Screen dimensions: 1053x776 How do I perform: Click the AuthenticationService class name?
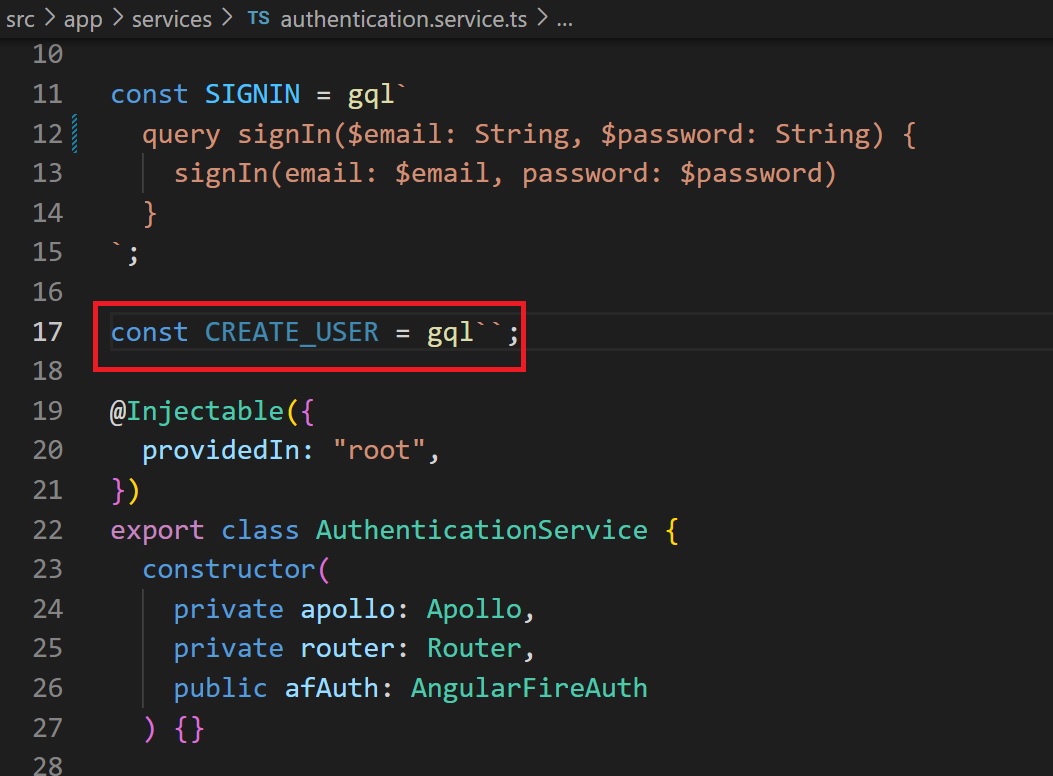pyautogui.click(x=482, y=530)
